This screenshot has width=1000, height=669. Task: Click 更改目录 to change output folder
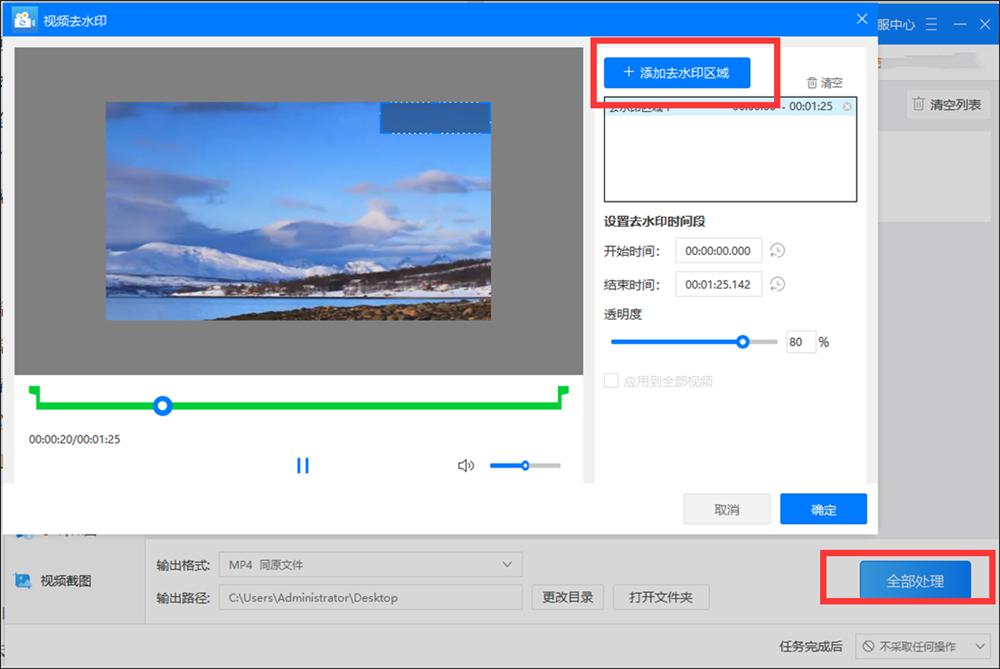[x=567, y=598]
